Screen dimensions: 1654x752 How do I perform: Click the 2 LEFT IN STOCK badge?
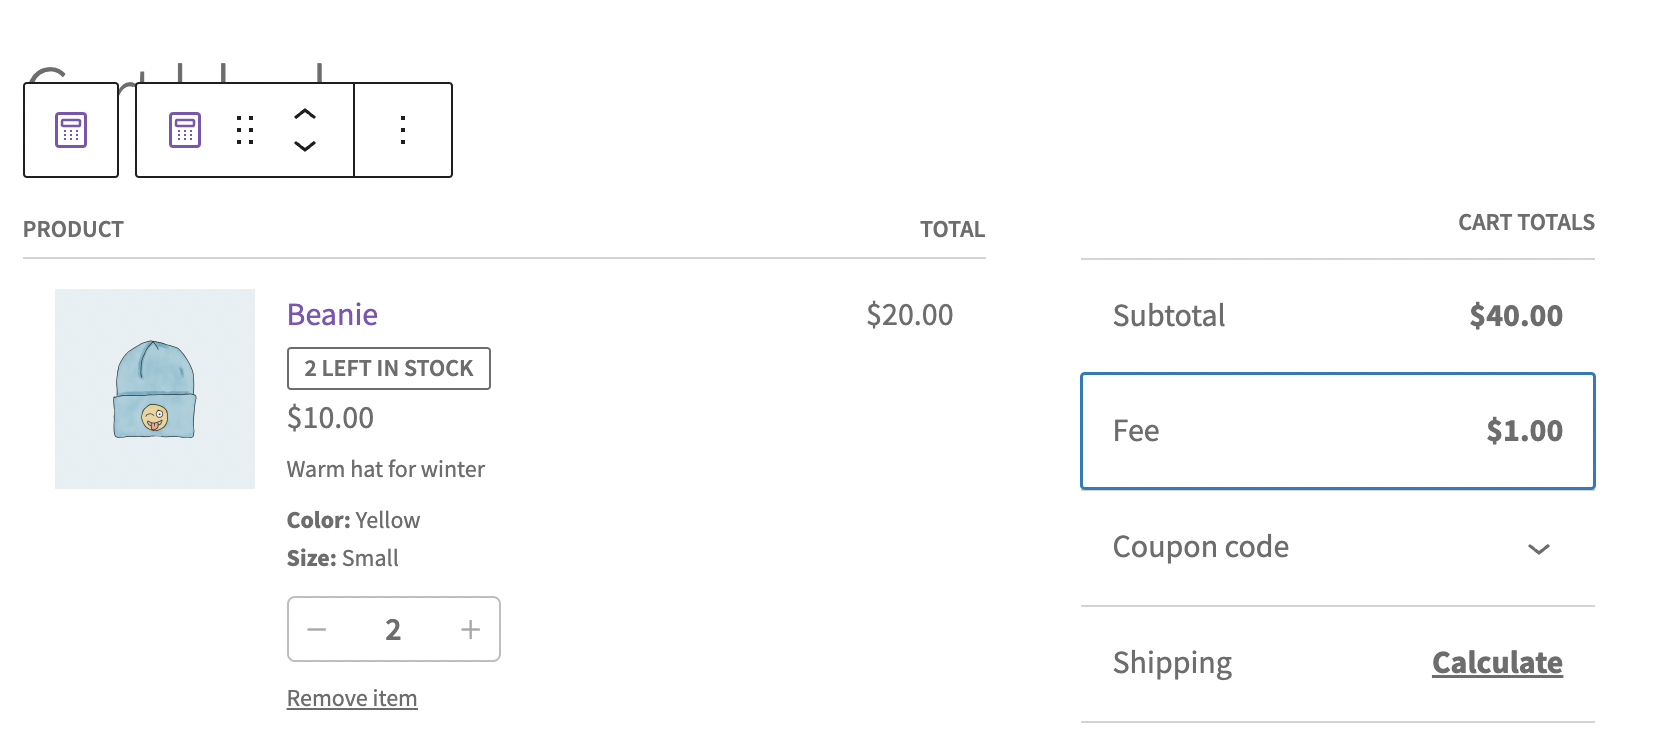click(x=388, y=368)
